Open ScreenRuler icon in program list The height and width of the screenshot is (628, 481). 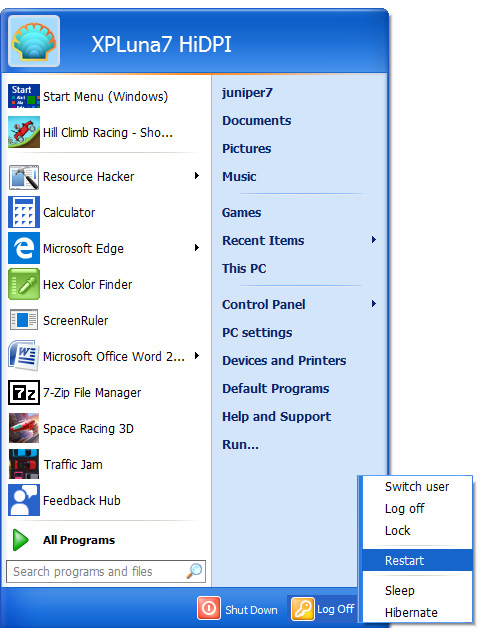24,320
